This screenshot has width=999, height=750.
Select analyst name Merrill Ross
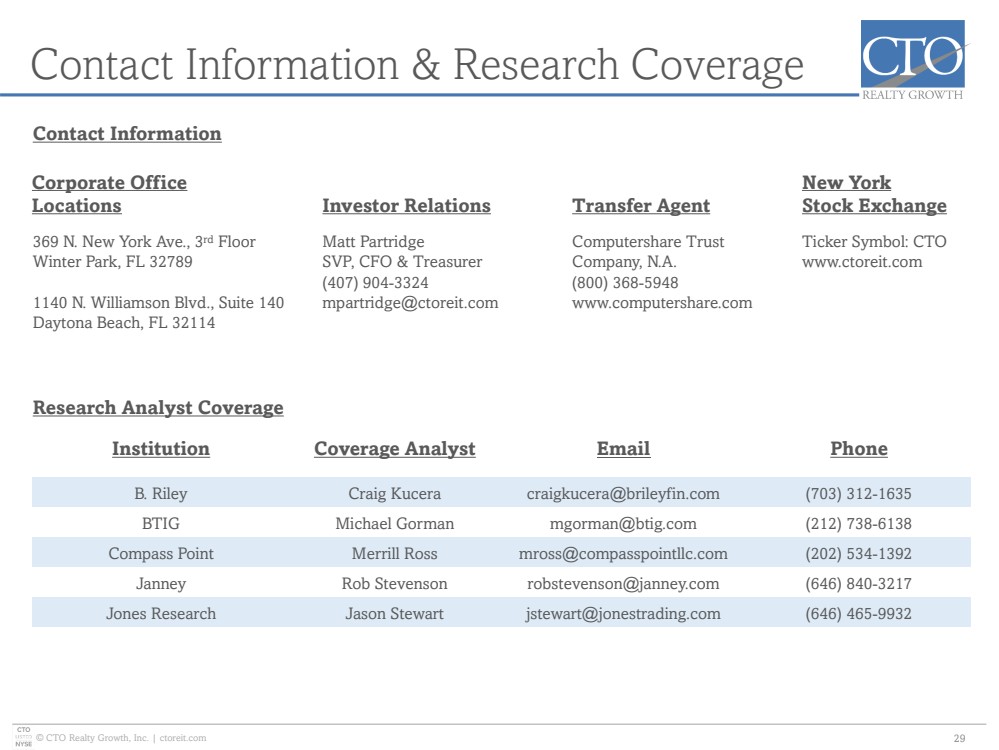pyautogui.click(x=394, y=554)
